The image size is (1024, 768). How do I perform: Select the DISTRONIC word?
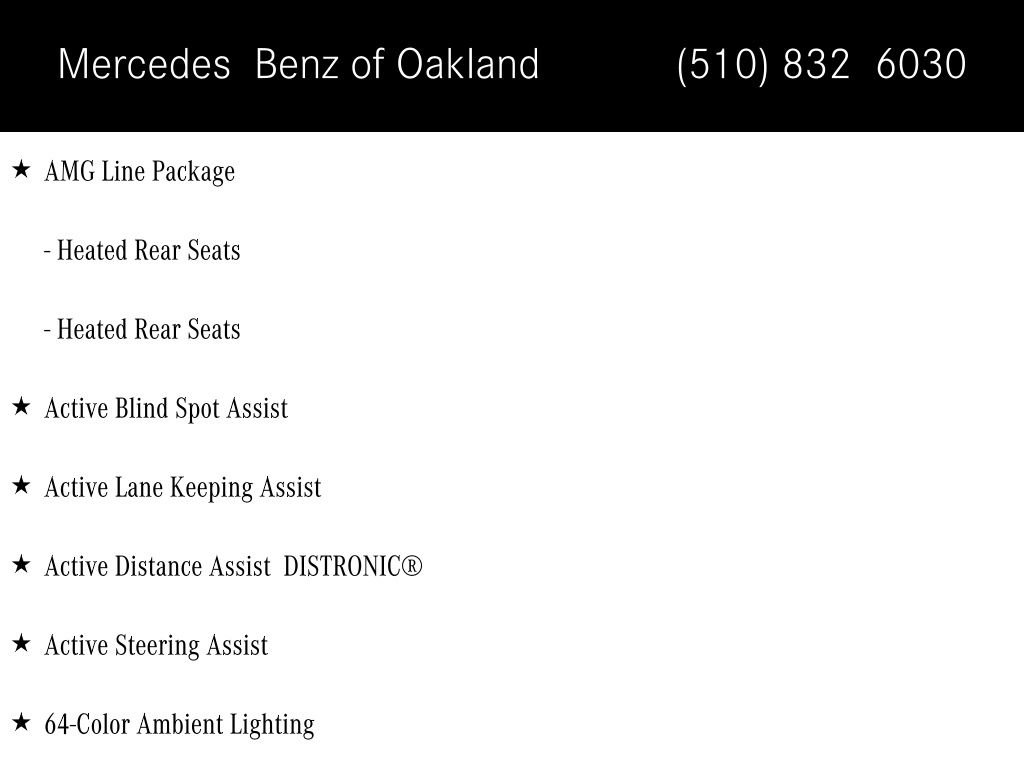pos(342,566)
